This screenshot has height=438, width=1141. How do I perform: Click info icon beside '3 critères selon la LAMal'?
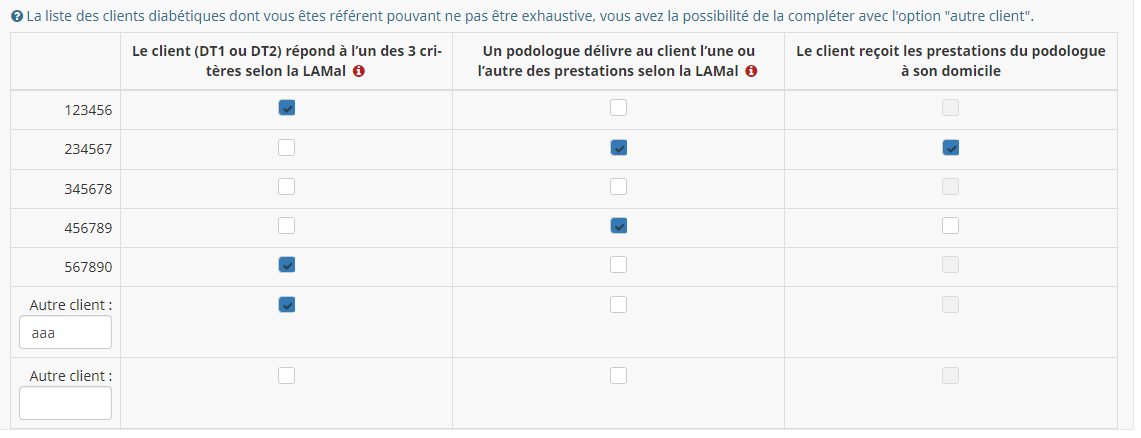[x=359, y=72]
